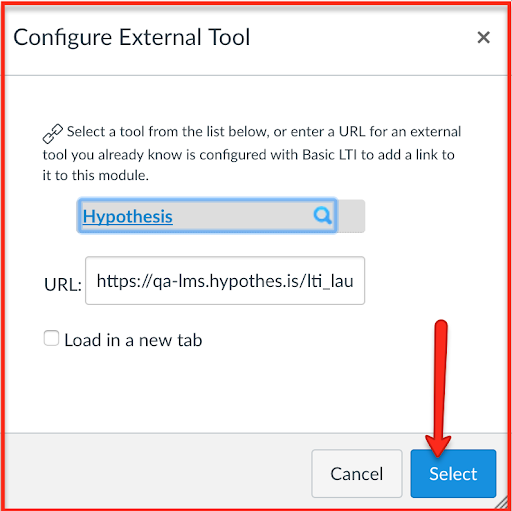Click the "URL:" field label
The height and width of the screenshot is (511, 512).
63,285
